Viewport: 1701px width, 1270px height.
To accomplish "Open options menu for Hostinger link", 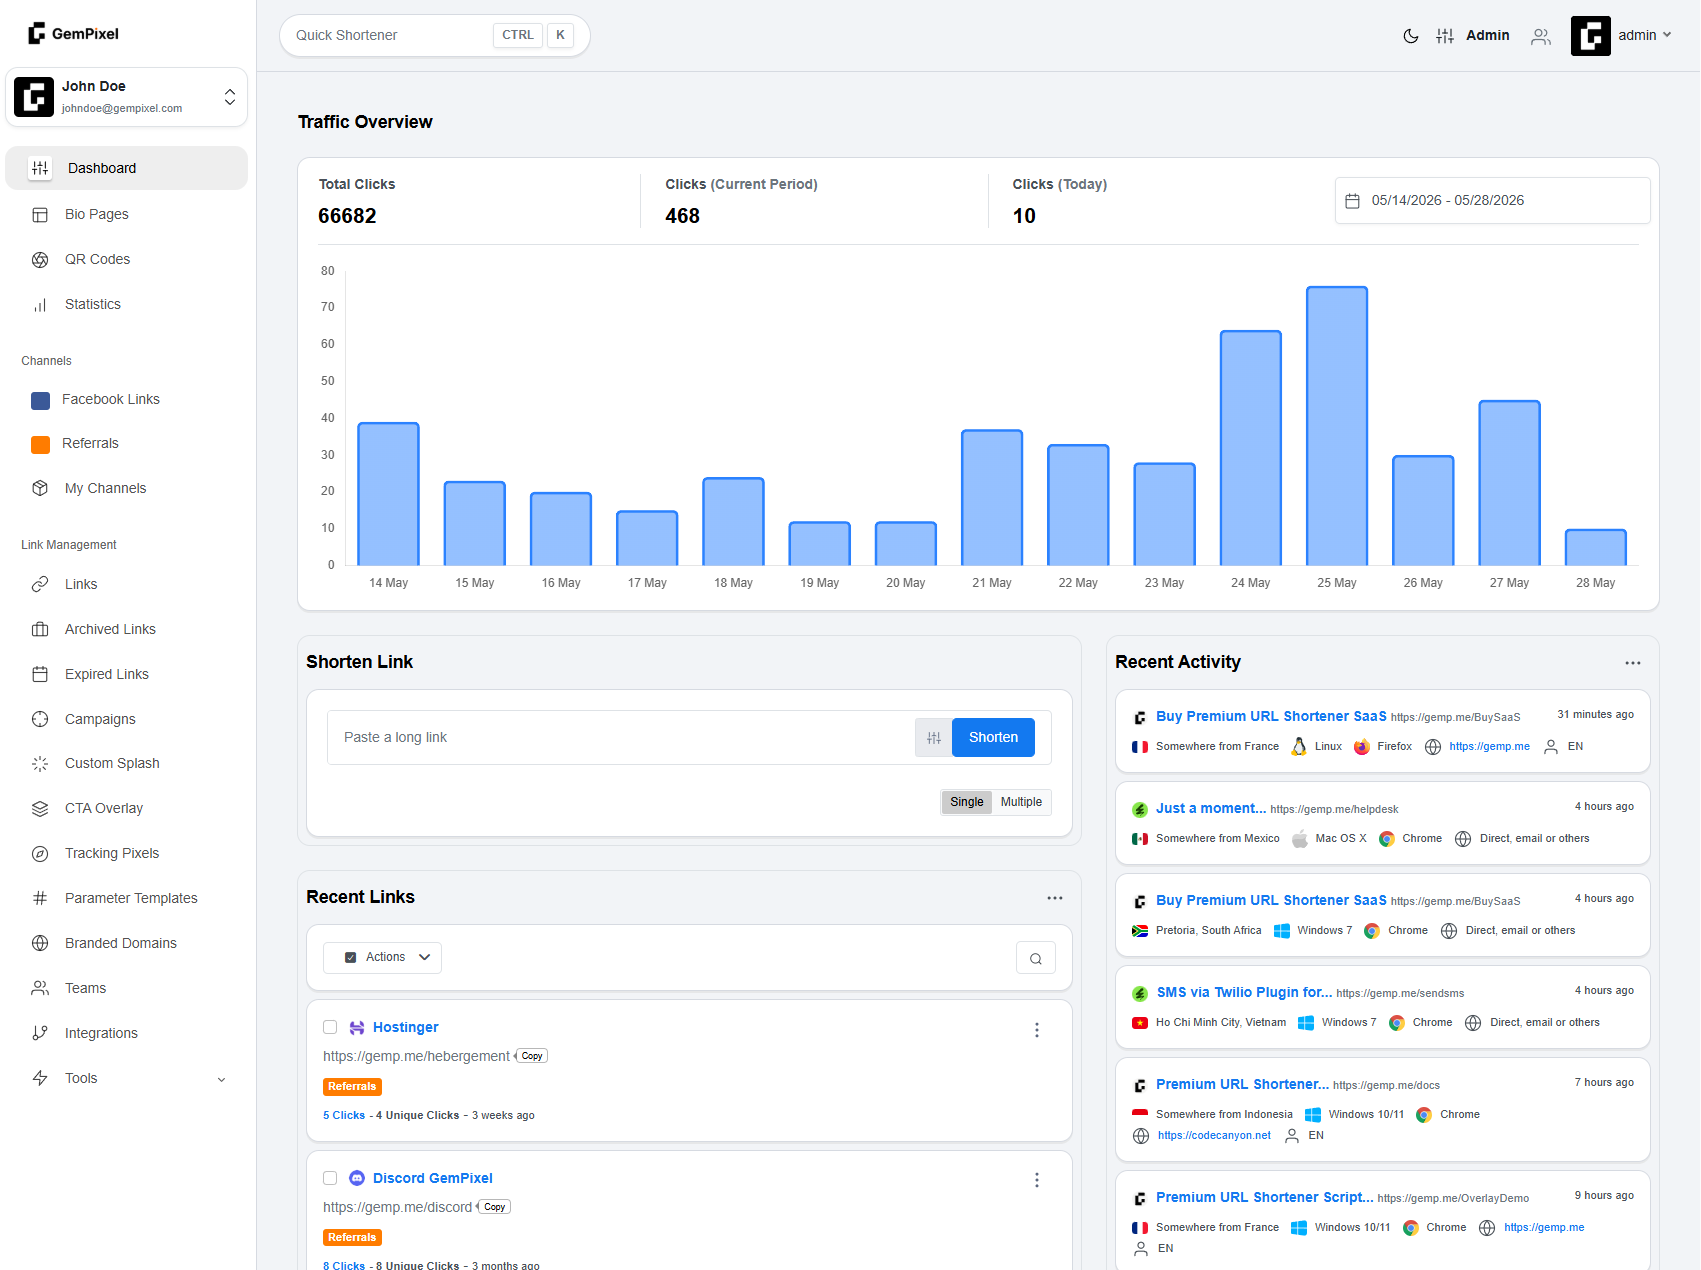I will coord(1037,1030).
